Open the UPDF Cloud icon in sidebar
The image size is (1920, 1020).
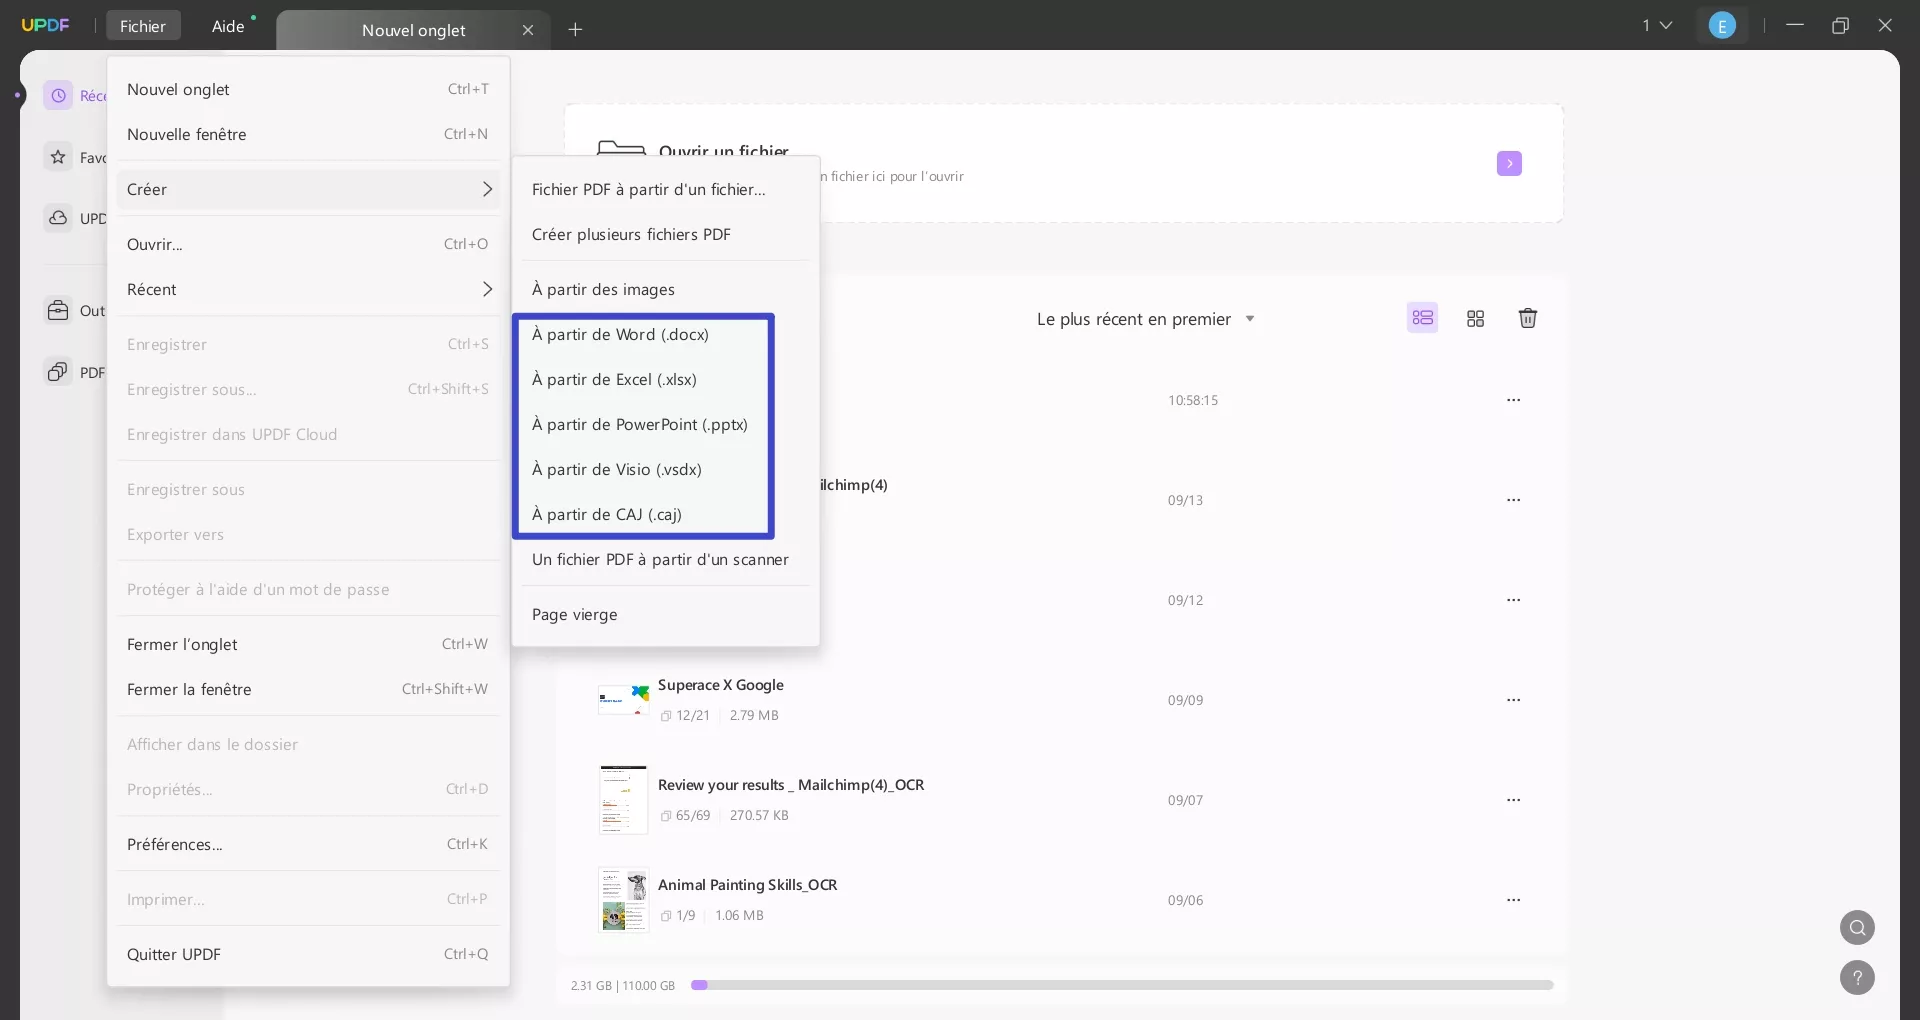pos(59,218)
